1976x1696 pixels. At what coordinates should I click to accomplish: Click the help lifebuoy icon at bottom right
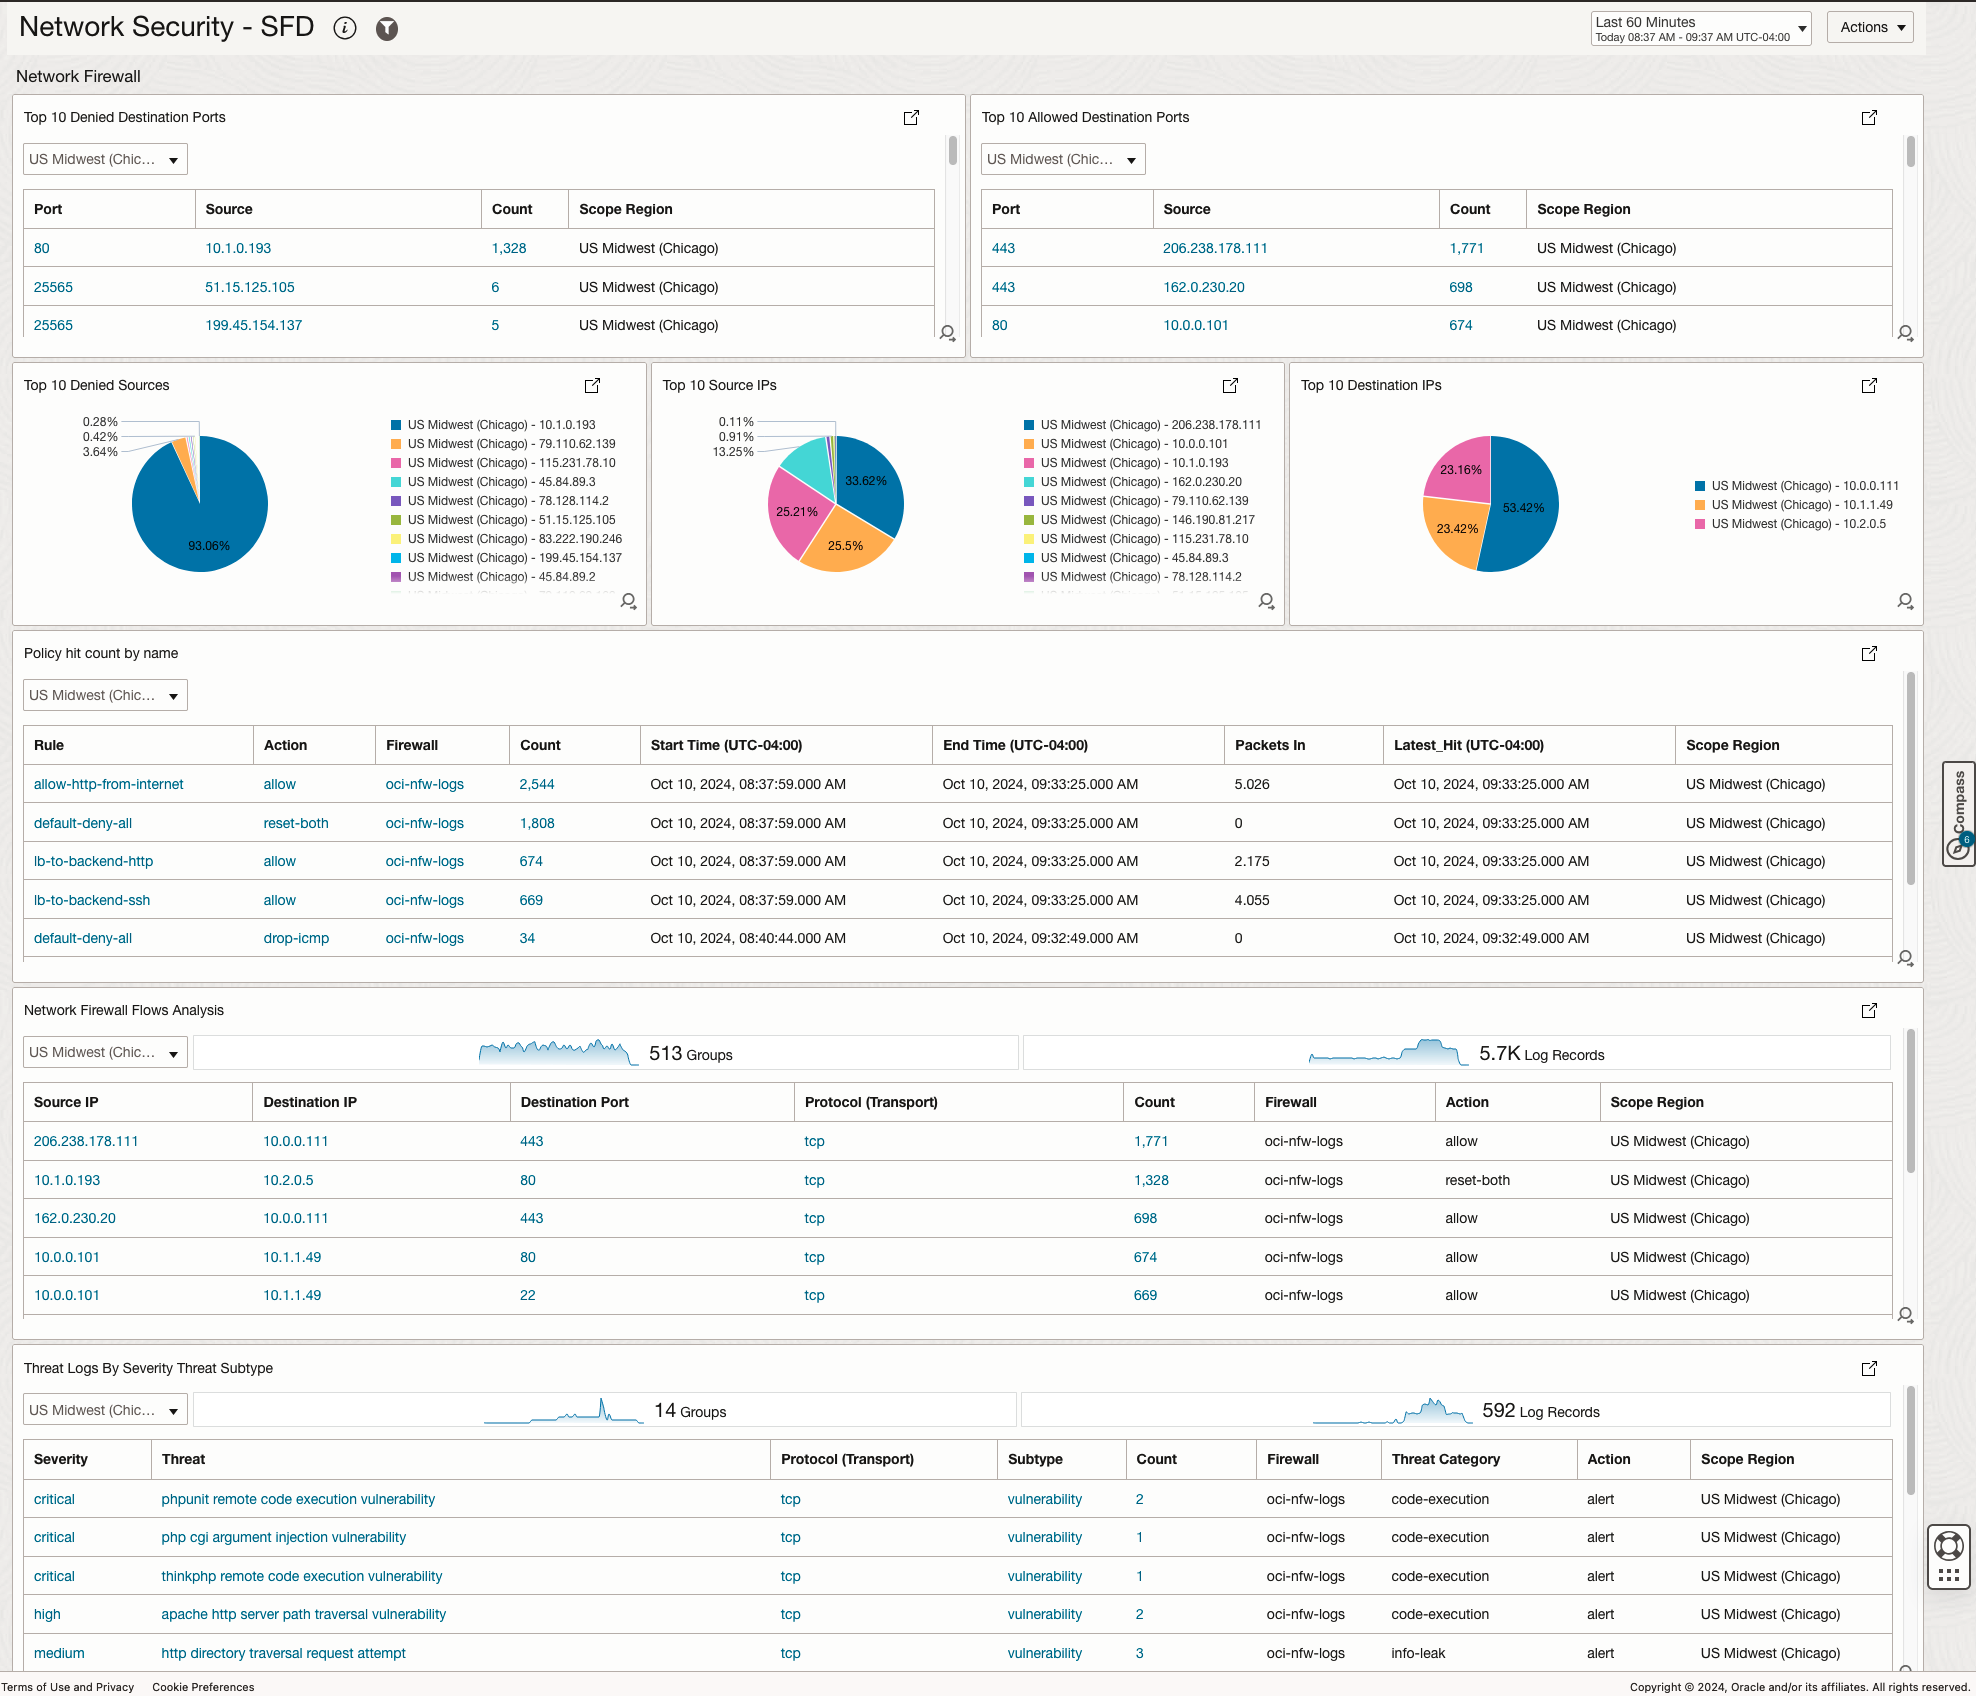point(1948,1547)
